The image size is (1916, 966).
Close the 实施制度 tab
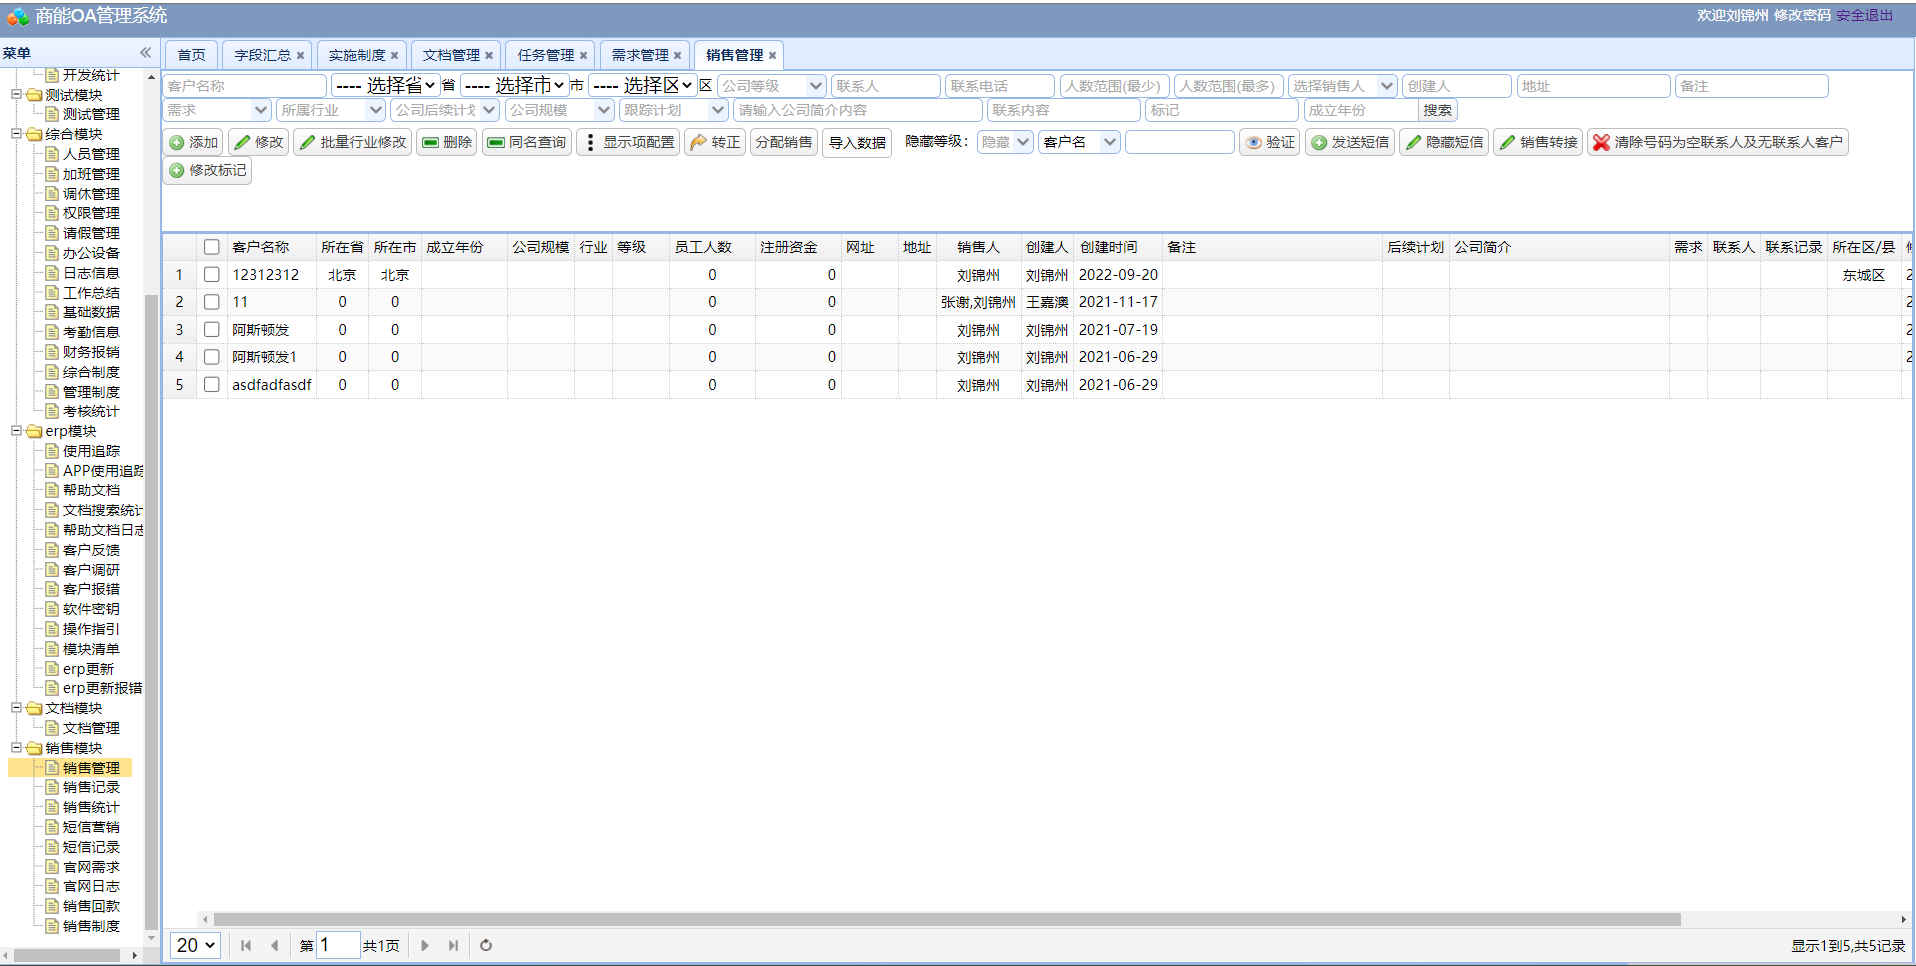(394, 55)
